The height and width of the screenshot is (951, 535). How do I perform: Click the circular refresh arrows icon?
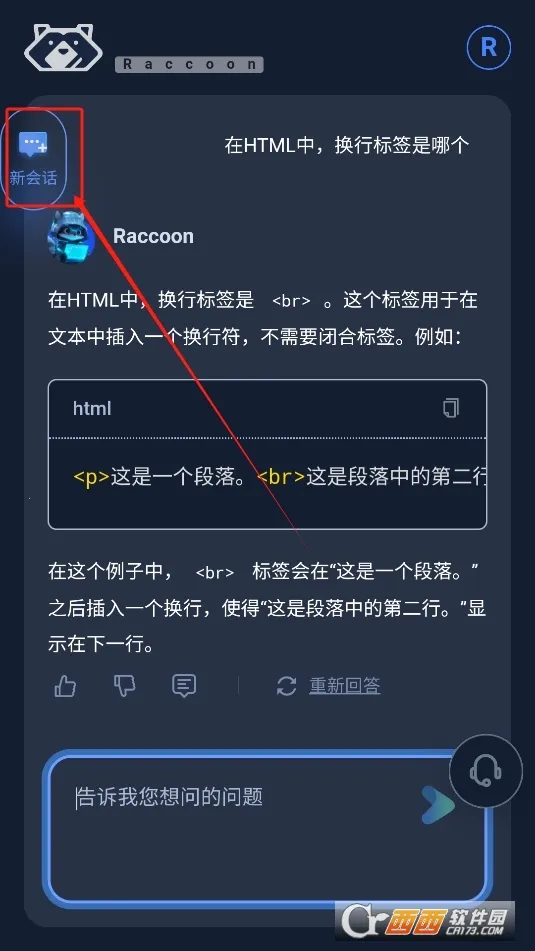click(286, 686)
